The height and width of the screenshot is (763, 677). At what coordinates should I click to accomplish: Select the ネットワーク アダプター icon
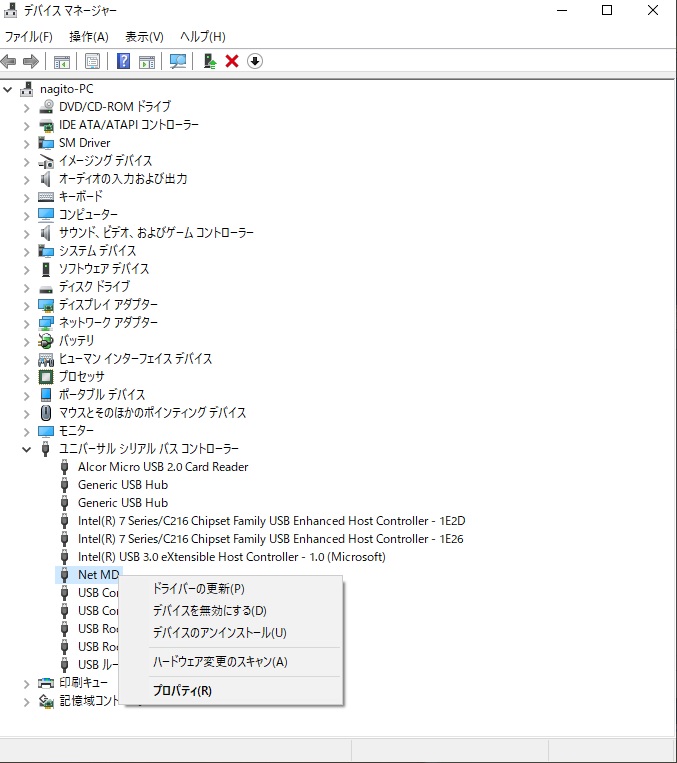(x=46, y=323)
